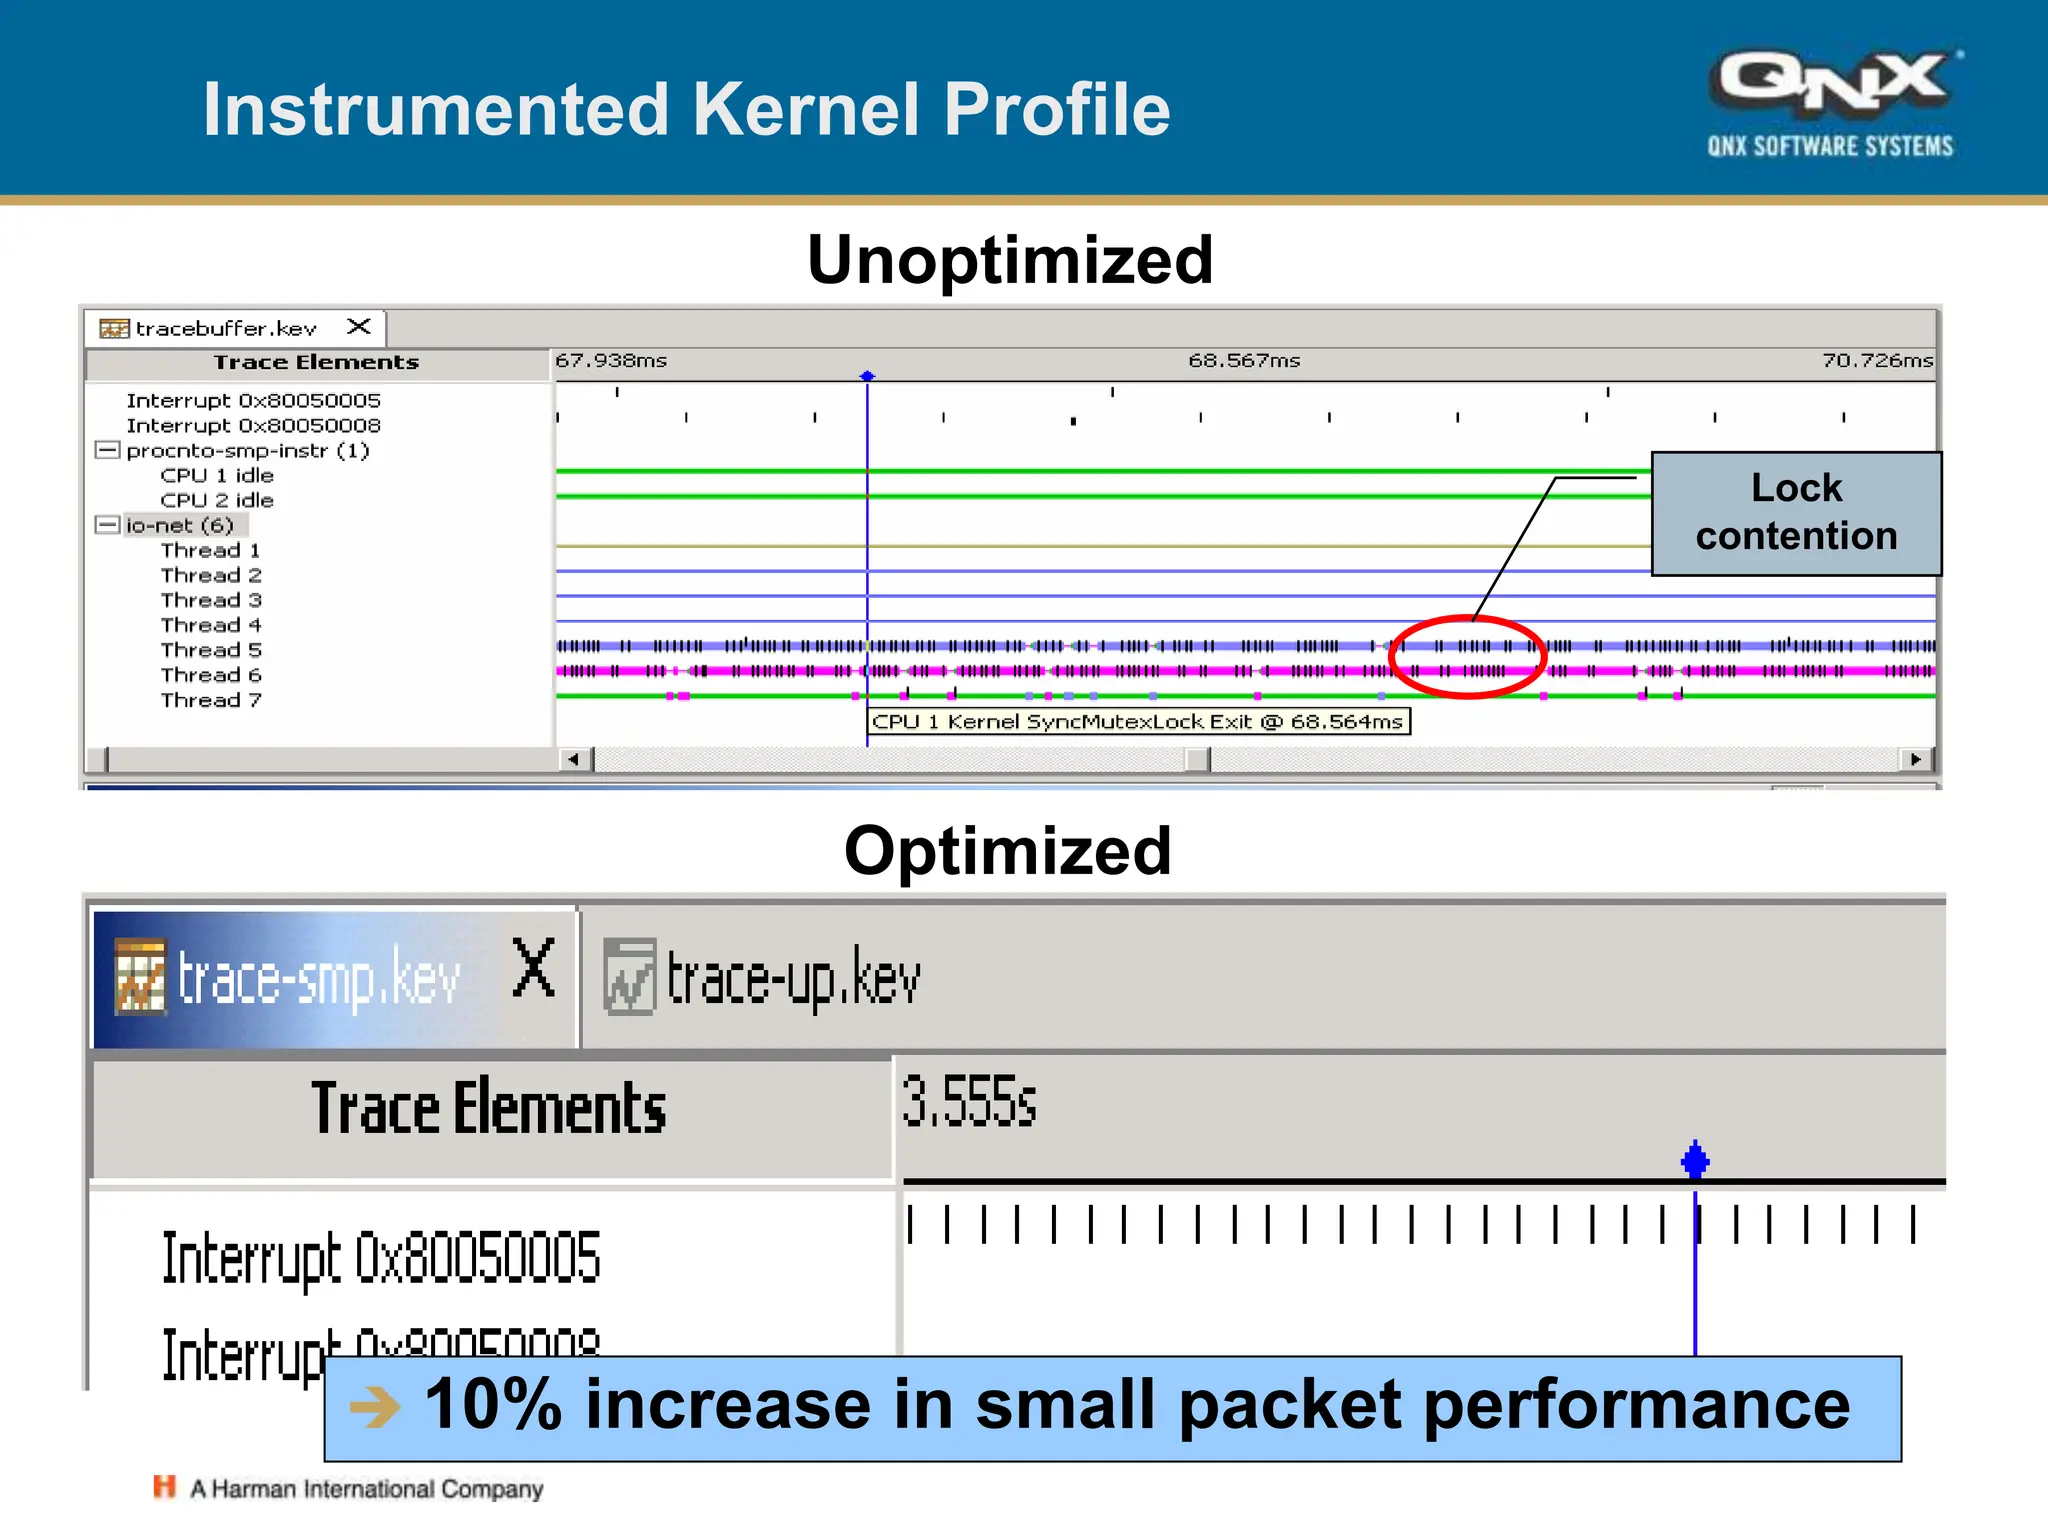The width and height of the screenshot is (2048, 1536).
Task: Click the blue cursor marker in optimized timeline
Action: pos(1695,1161)
